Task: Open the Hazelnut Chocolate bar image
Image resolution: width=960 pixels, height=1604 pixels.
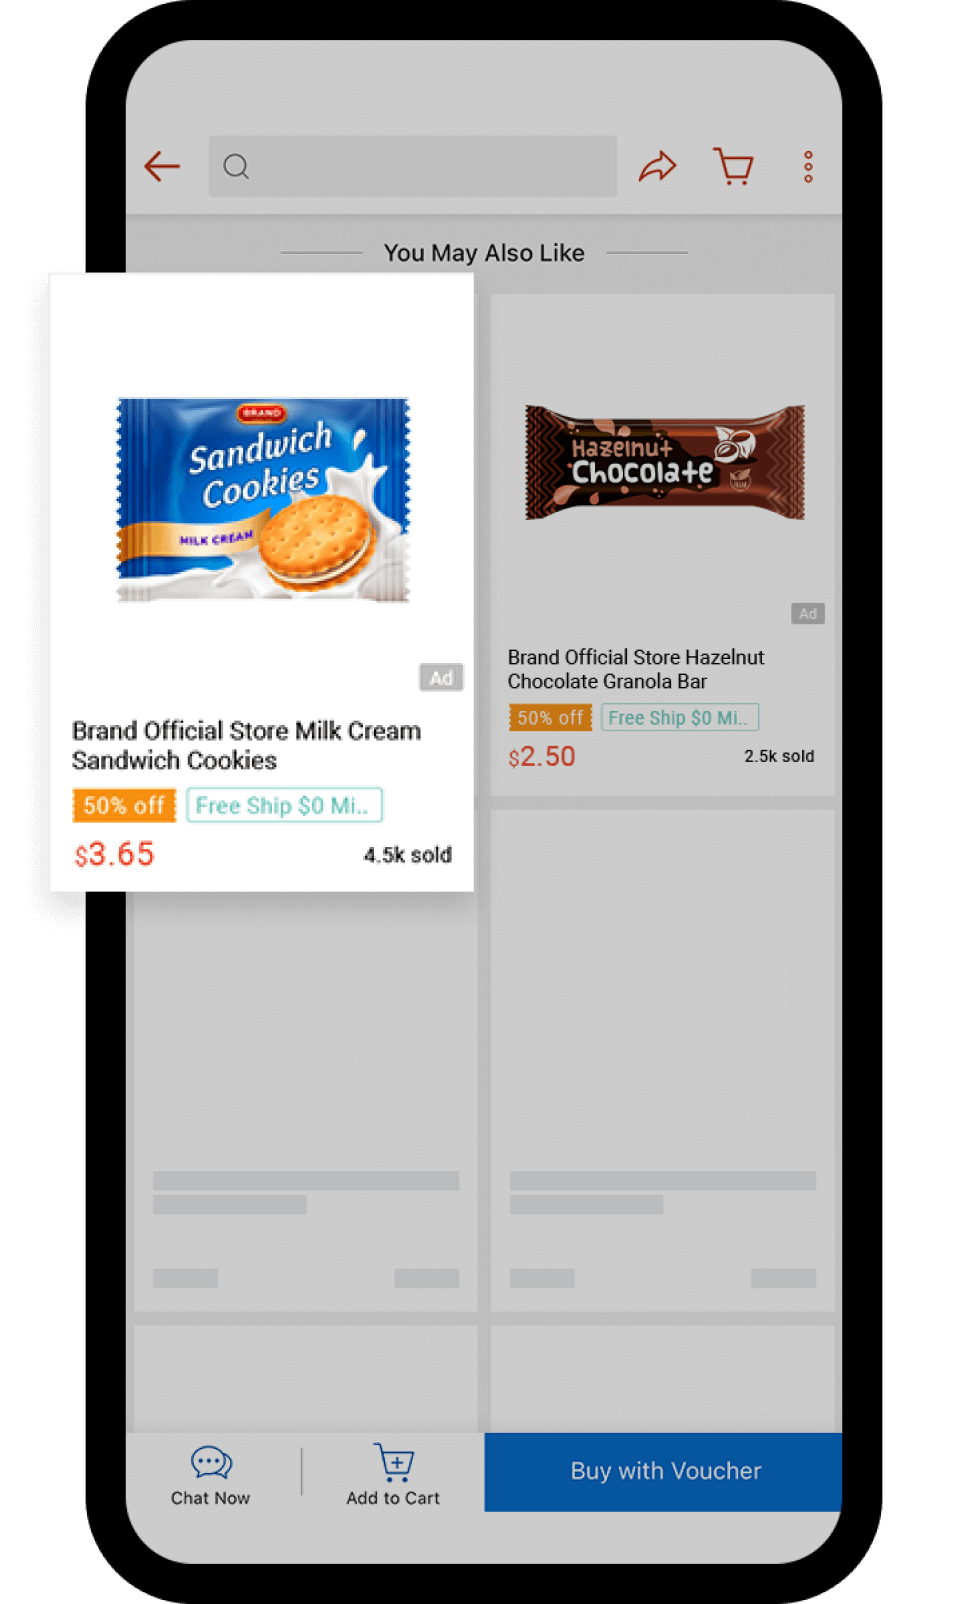Action: (665, 462)
